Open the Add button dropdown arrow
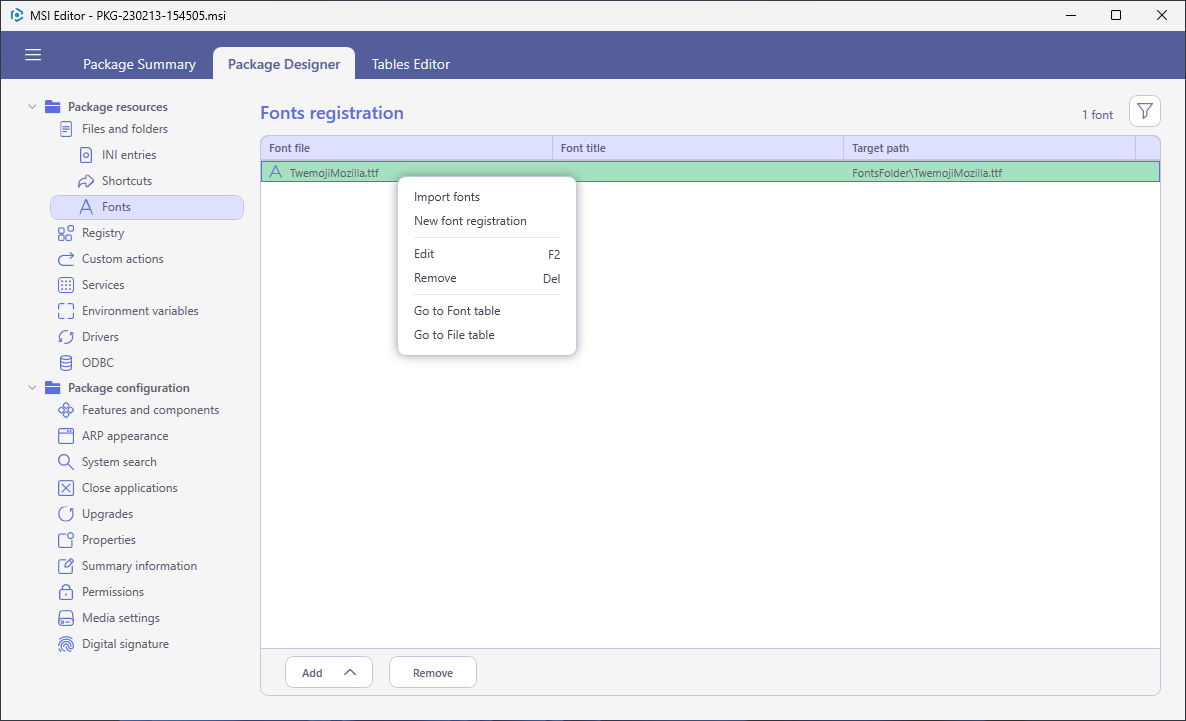 click(x=349, y=672)
